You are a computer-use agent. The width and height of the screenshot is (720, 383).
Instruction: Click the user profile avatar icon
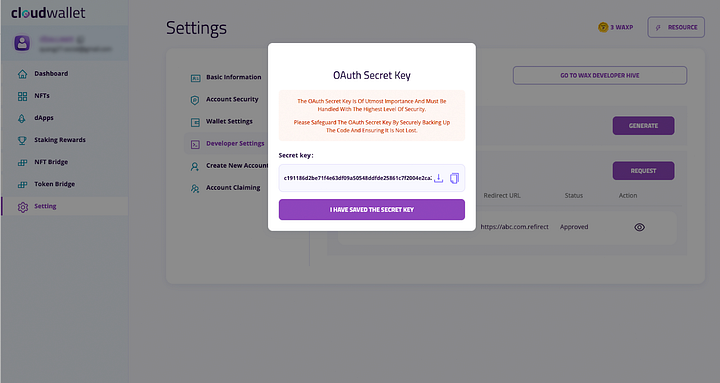(x=22, y=43)
